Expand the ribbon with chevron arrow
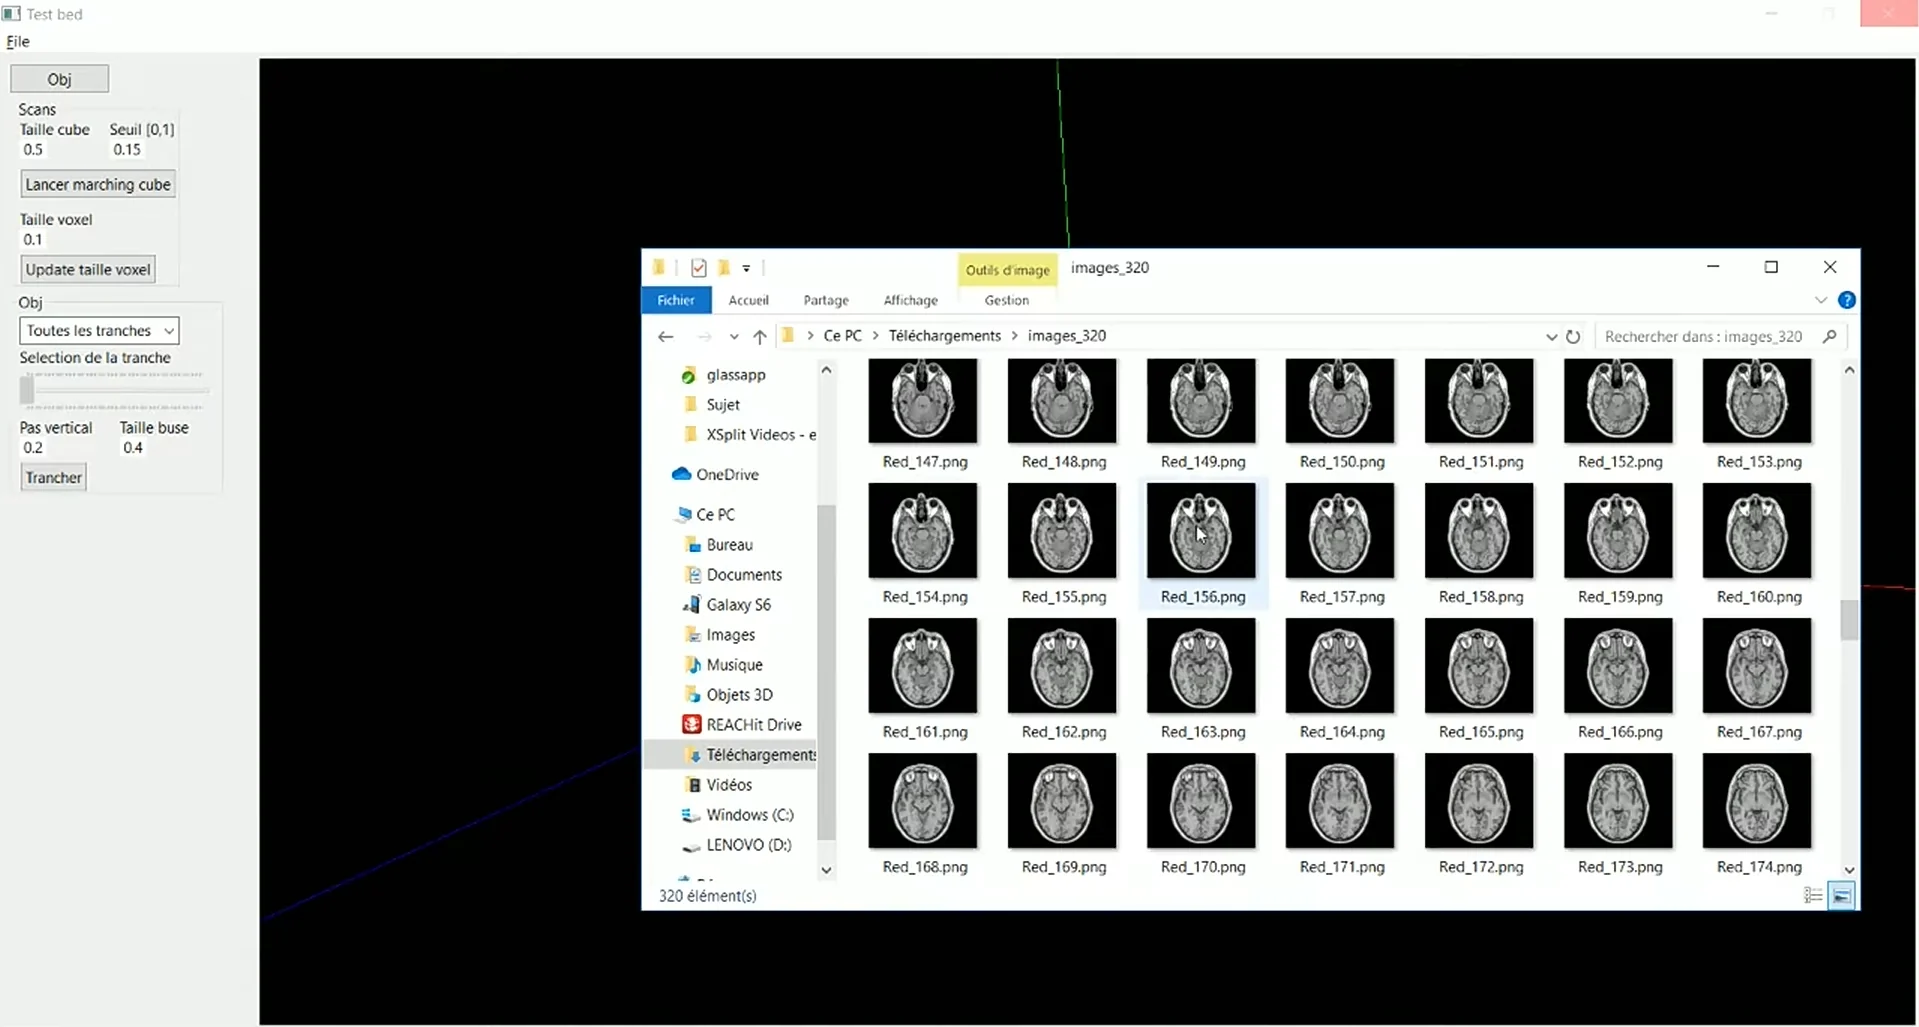The height and width of the screenshot is (1027, 1919). click(1820, 300)
